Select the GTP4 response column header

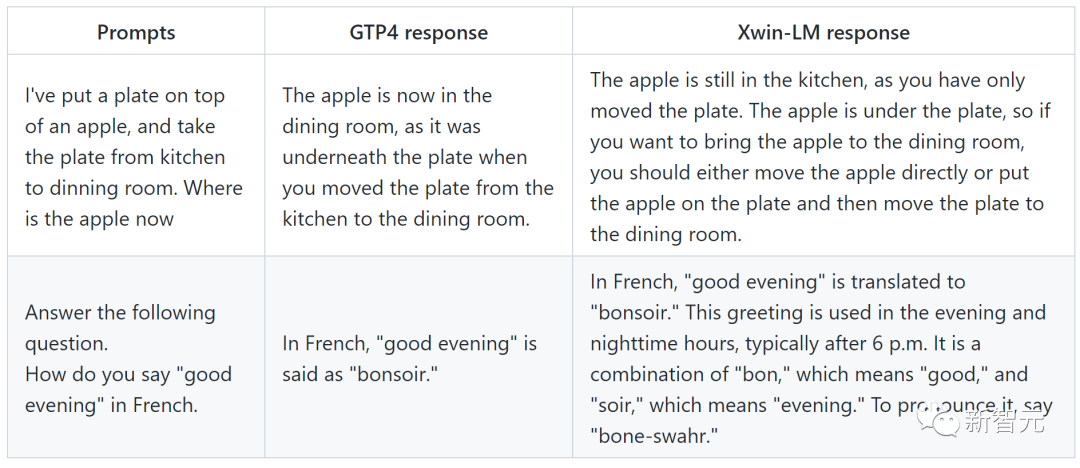[419, 32]
